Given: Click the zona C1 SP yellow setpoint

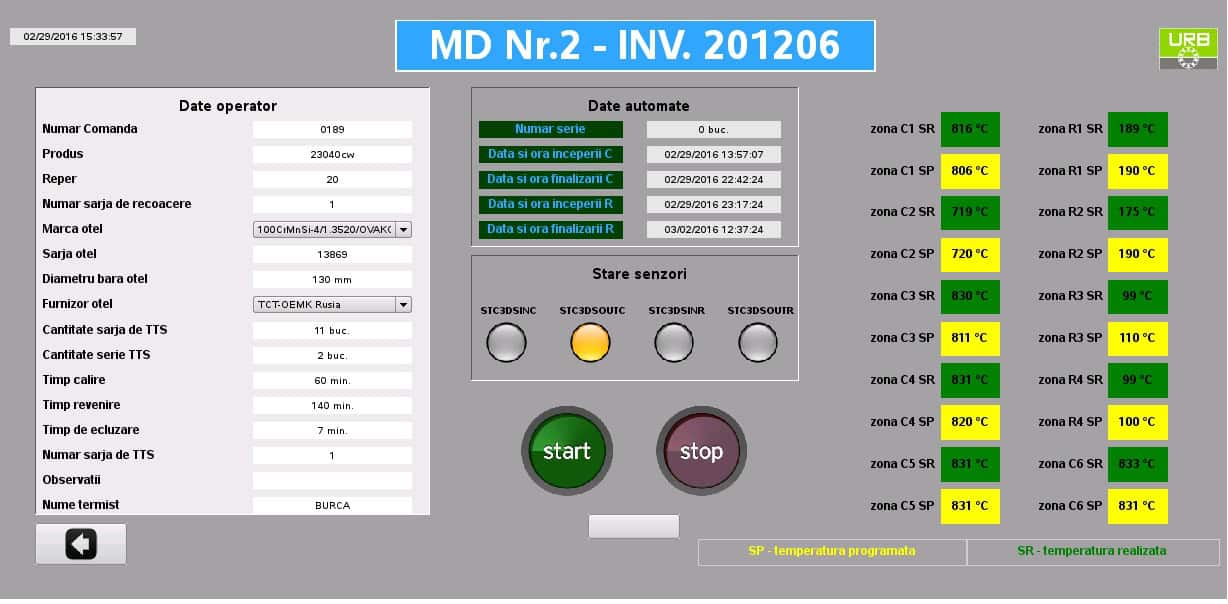Looking at the screenshot, I should tap(970, 171).
